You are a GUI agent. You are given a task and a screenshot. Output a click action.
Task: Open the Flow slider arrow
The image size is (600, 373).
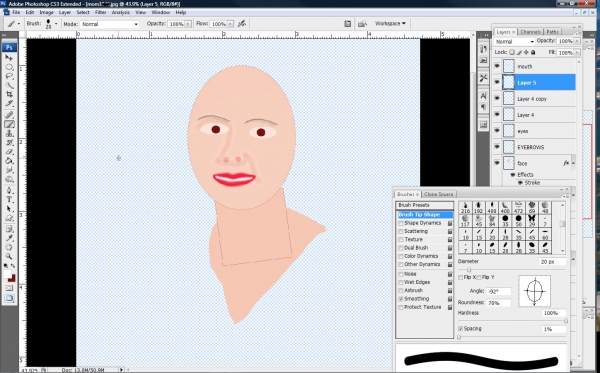[230, 24]
